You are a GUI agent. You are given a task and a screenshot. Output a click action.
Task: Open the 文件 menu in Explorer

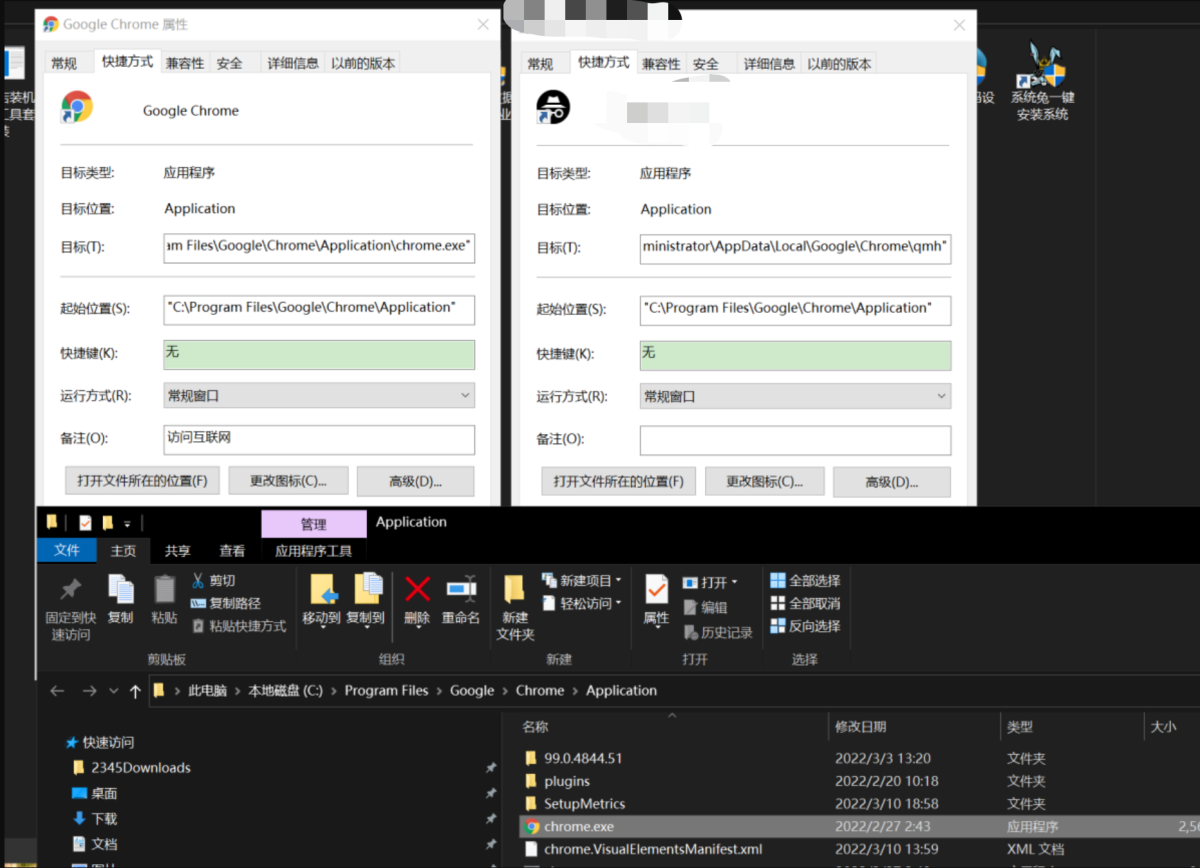67,550
